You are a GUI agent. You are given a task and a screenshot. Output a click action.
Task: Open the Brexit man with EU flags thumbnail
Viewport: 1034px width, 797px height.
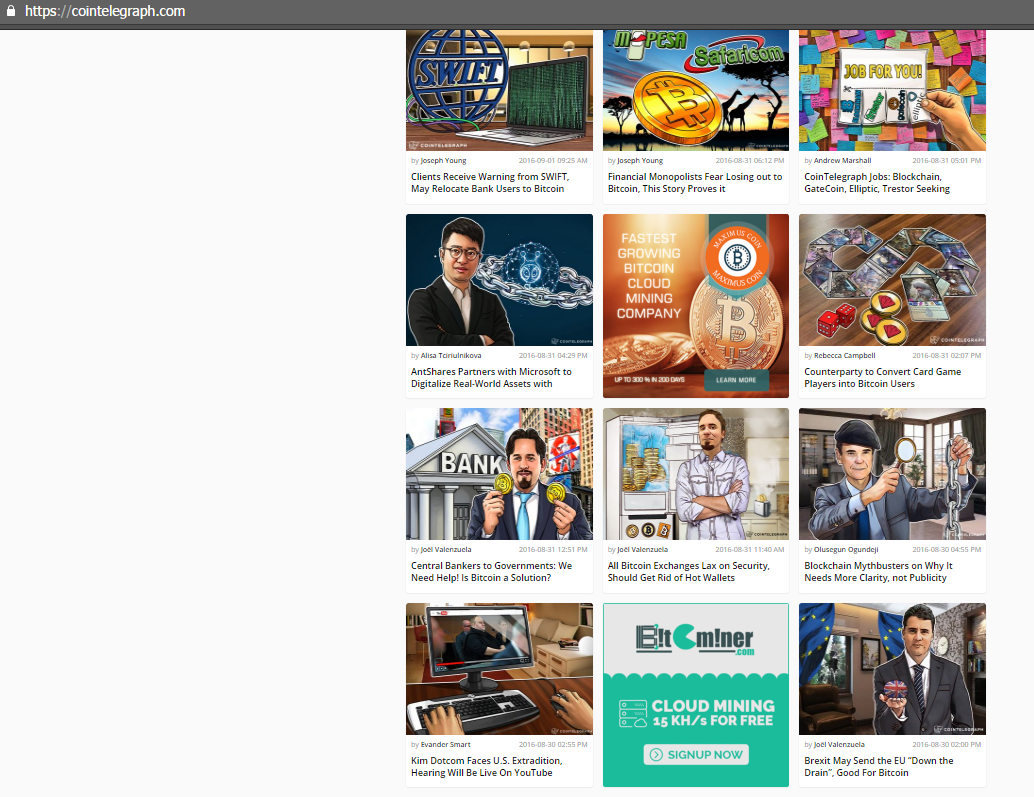(892, 668)
